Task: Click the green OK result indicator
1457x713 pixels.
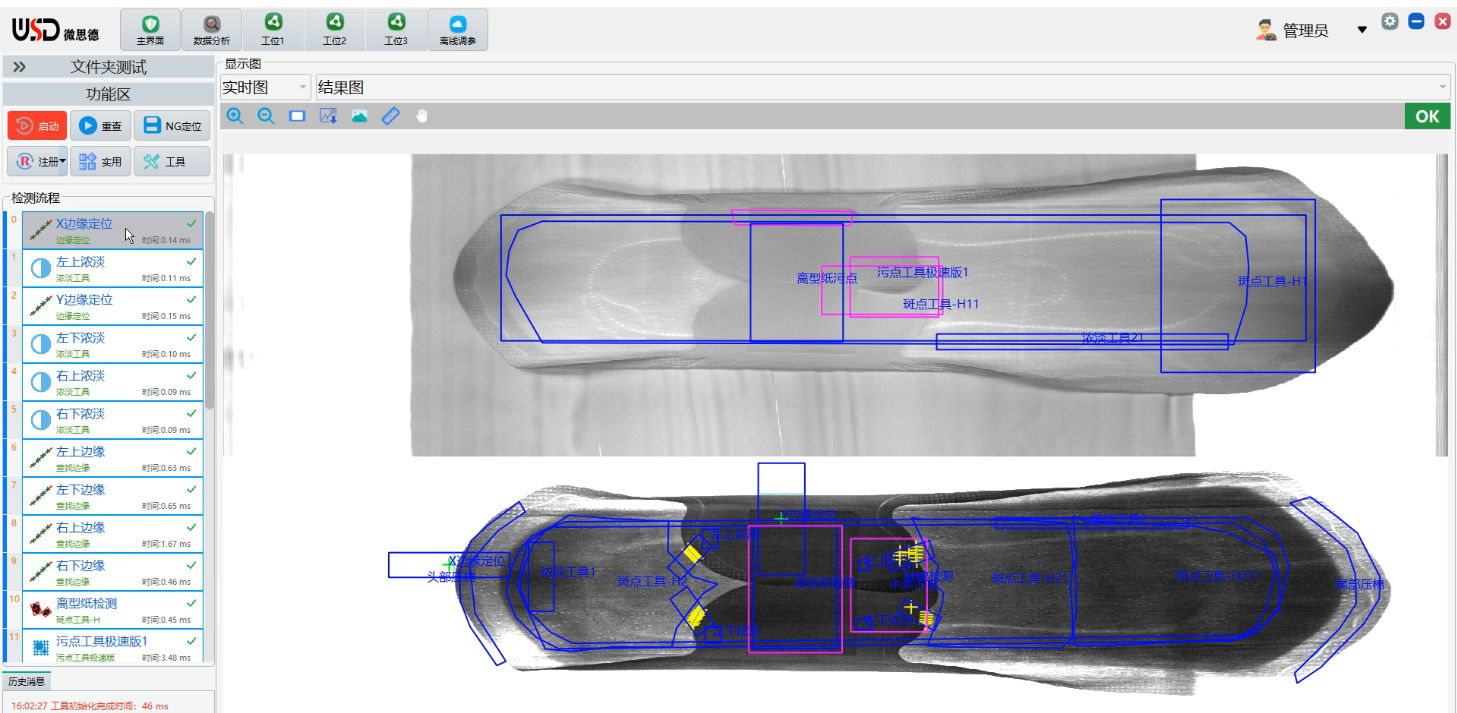Action: pos(1427,116)
